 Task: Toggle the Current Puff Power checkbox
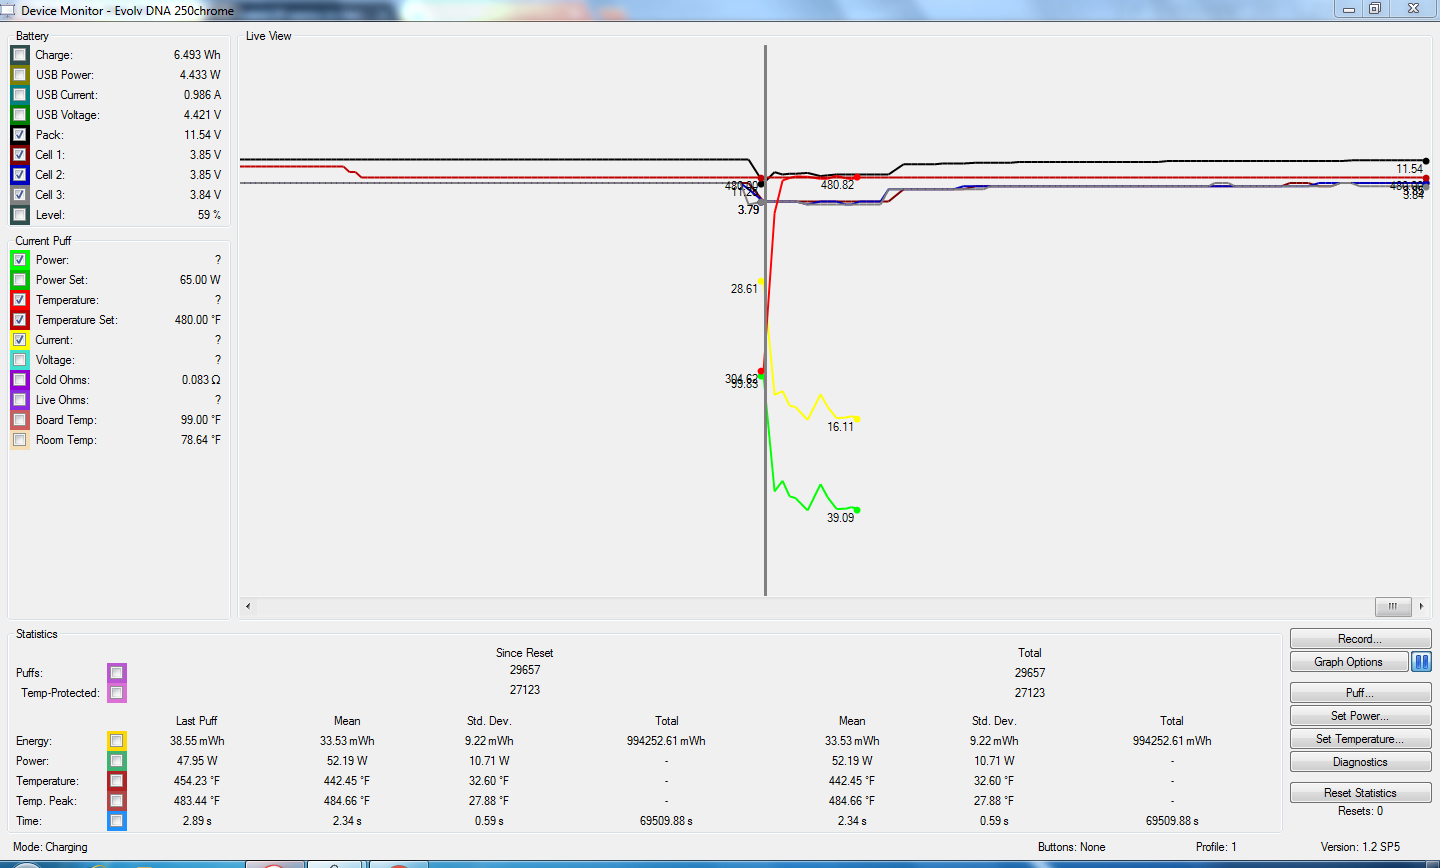[20, 260]
